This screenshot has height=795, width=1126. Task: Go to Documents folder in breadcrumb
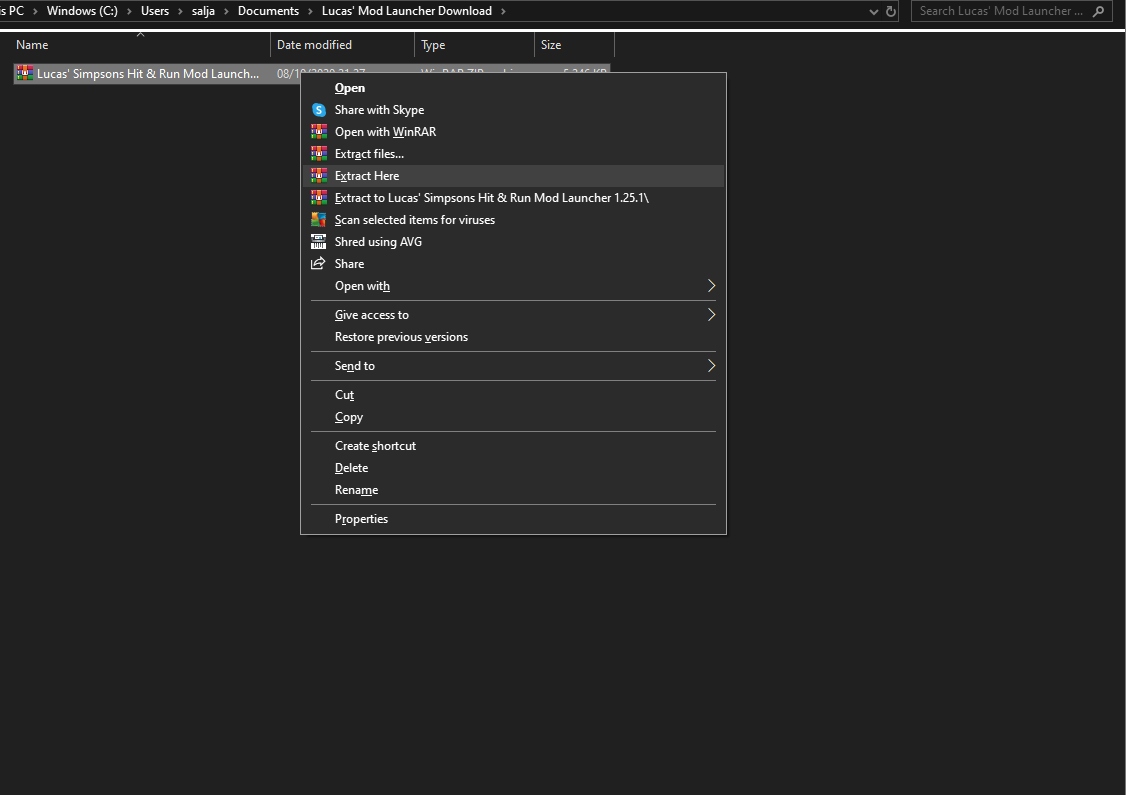click(269, 11)
